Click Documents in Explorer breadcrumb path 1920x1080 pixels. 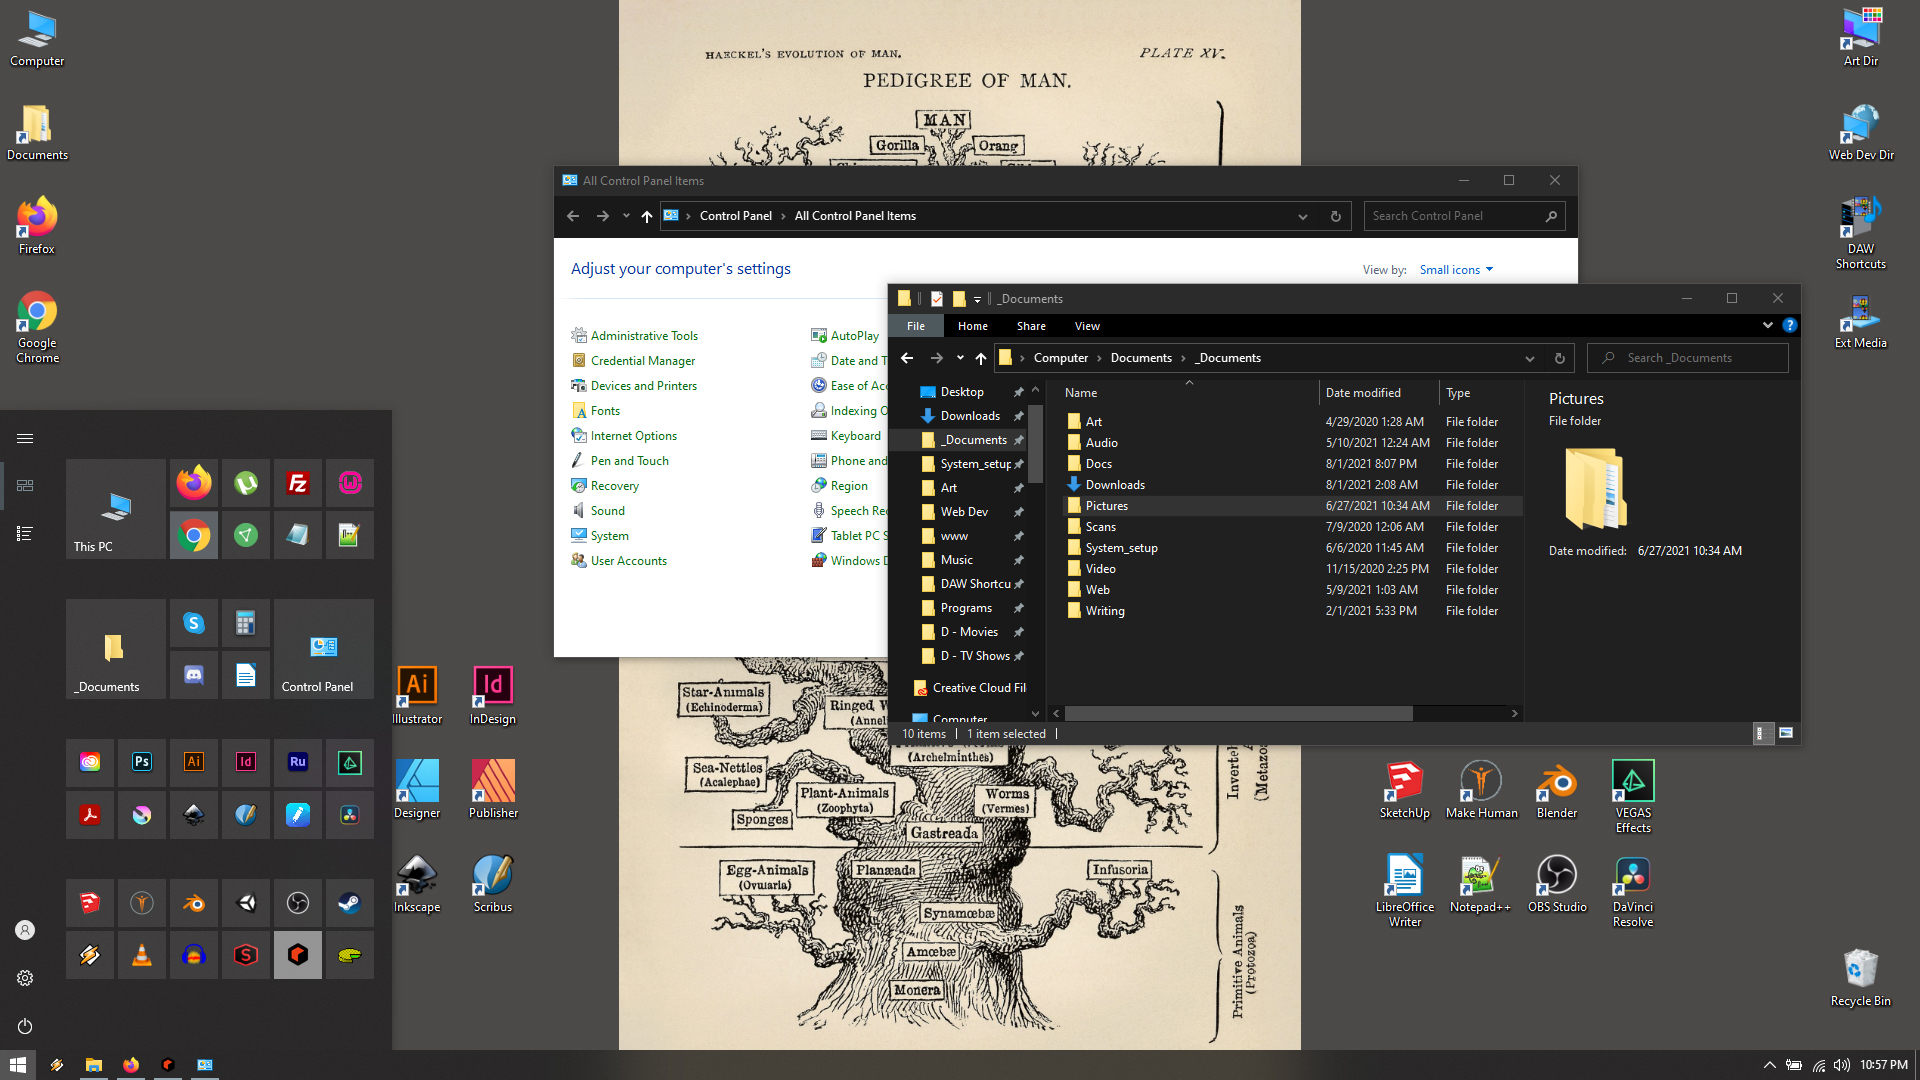(1141, 358)
